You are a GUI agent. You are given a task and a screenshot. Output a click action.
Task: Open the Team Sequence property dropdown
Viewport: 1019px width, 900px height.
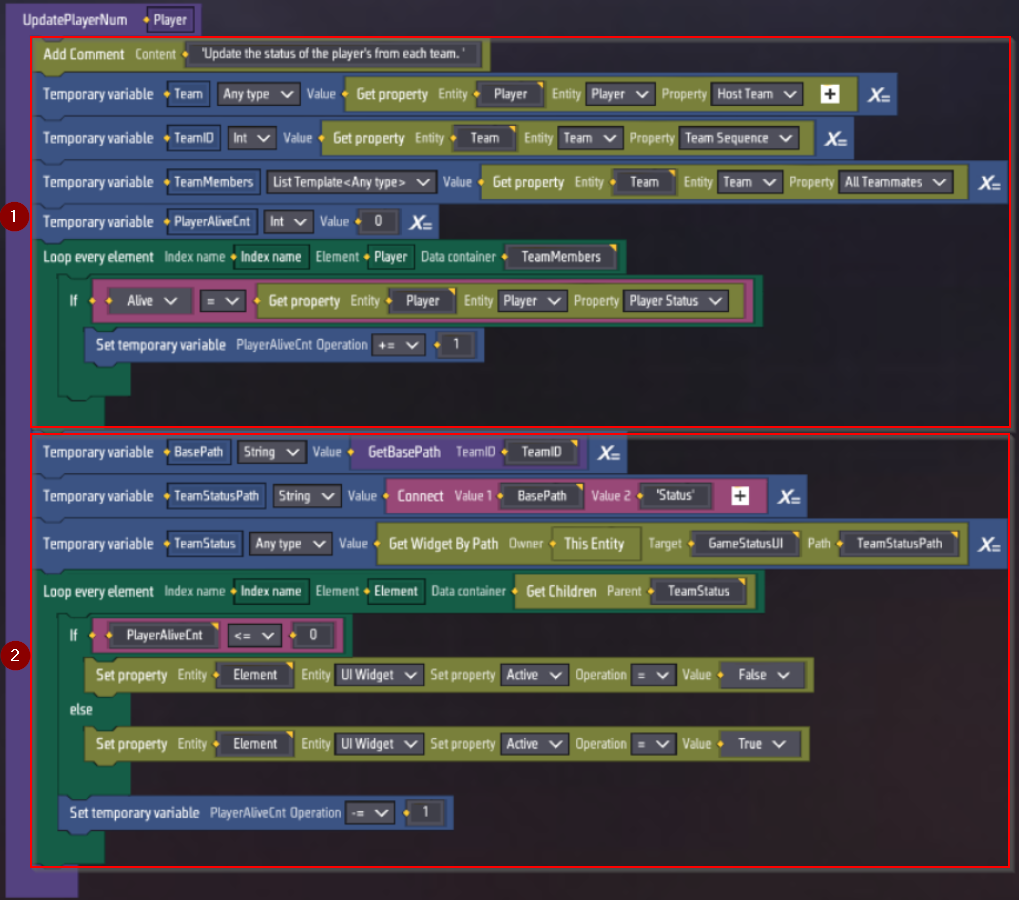[x=739, y=138]
